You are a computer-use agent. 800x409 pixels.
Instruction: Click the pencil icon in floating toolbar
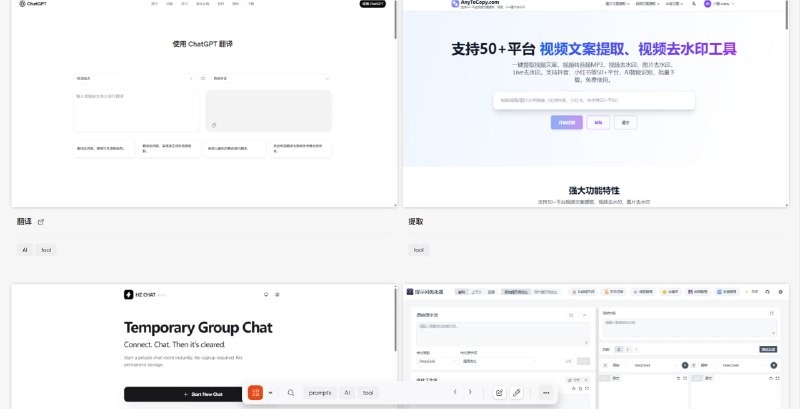click(x=516, y=393)
